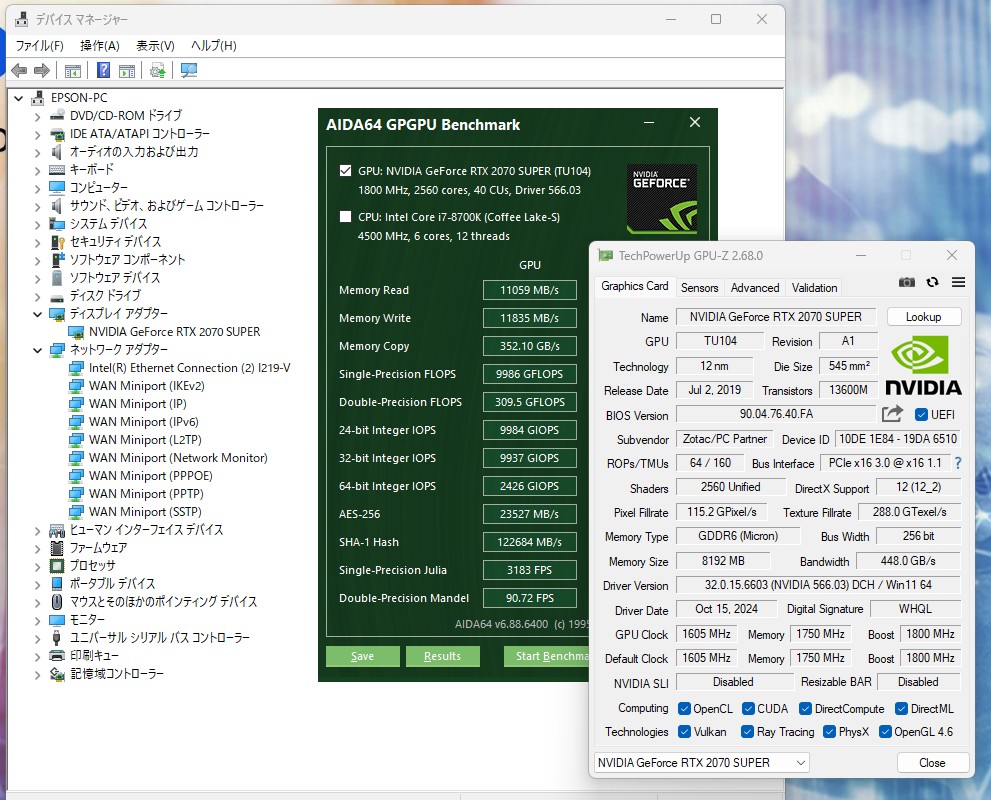This screenshot has width=991, height=800.
Task: Click the update driver icon in Device Manager toolbar
Action: (x=157, y=70)
